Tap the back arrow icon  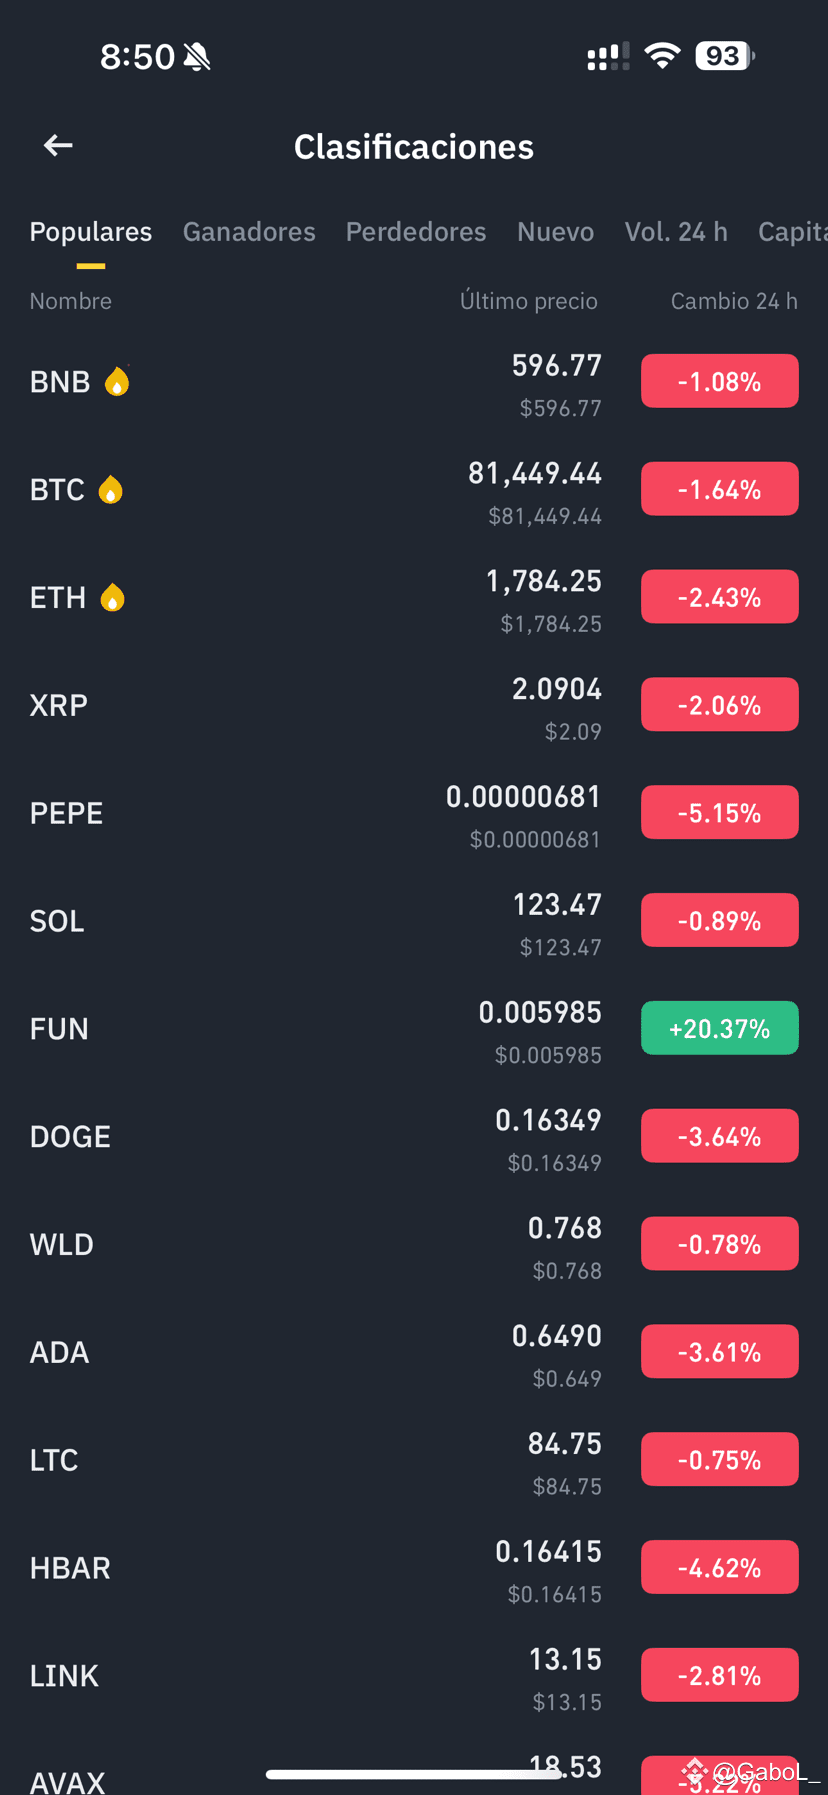tap(58, 146)
